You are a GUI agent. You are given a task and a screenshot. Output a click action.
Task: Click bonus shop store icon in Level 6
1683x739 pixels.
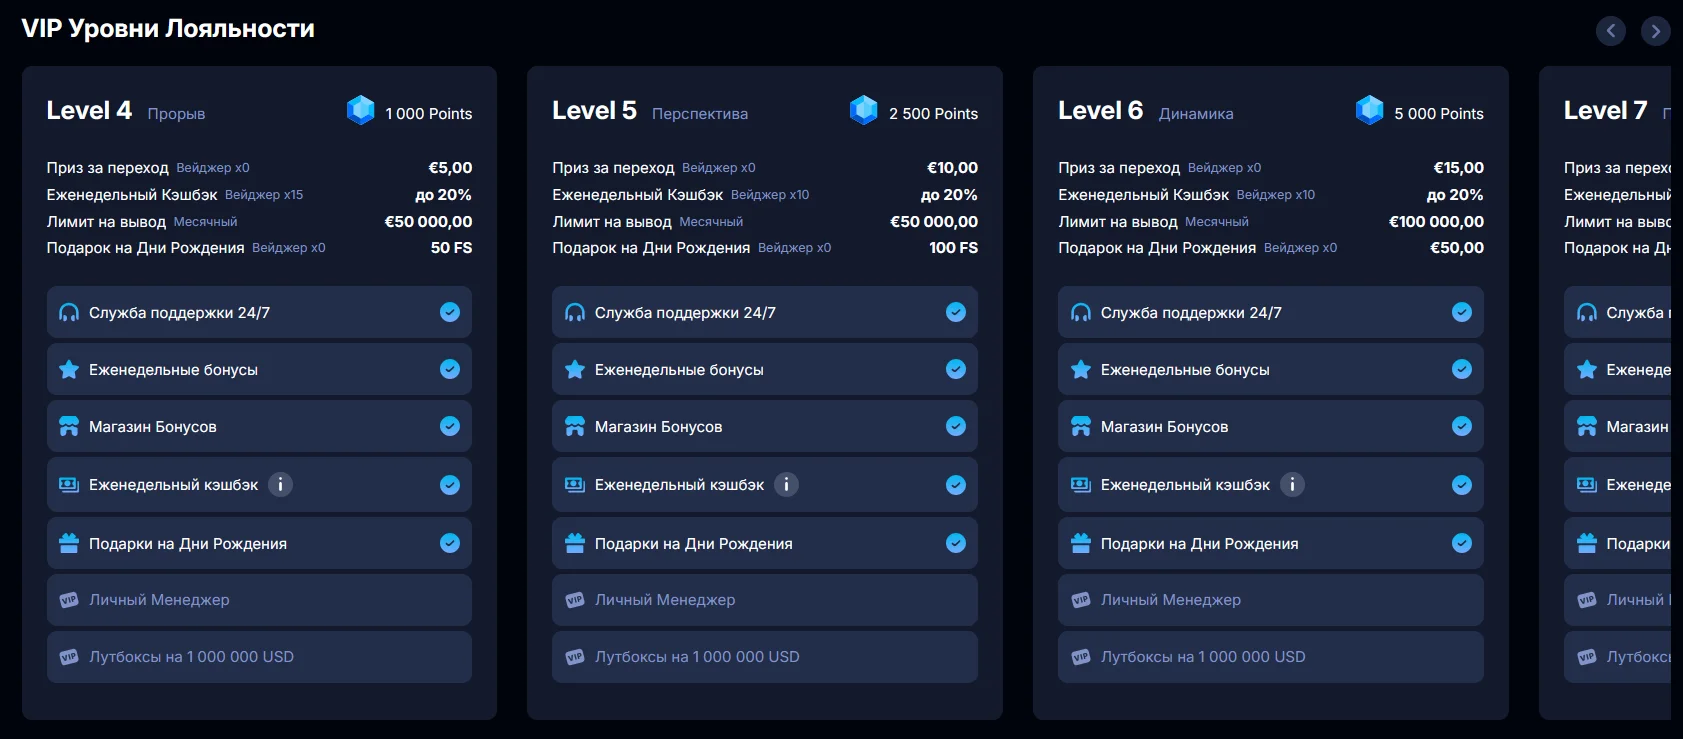tap(1081, 427)
